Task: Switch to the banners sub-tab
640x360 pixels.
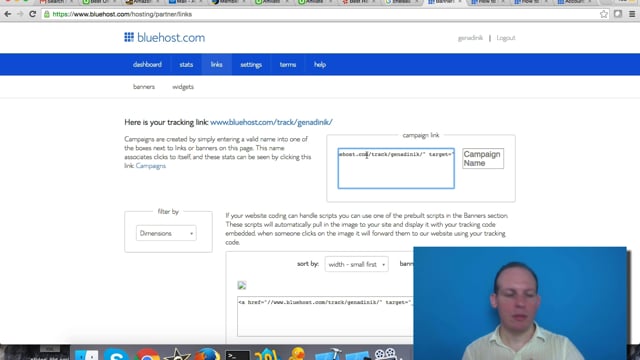Action: point(144,87)
